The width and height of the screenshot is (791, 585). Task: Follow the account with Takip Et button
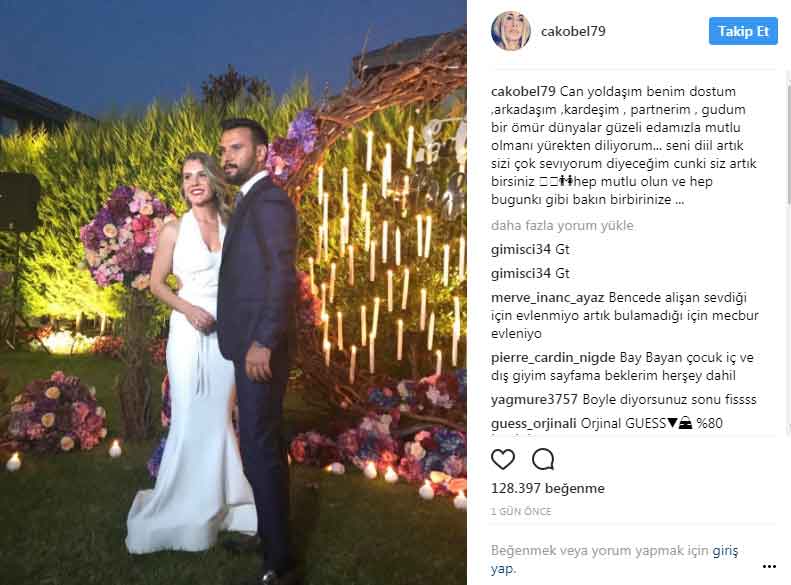[743, 31]
